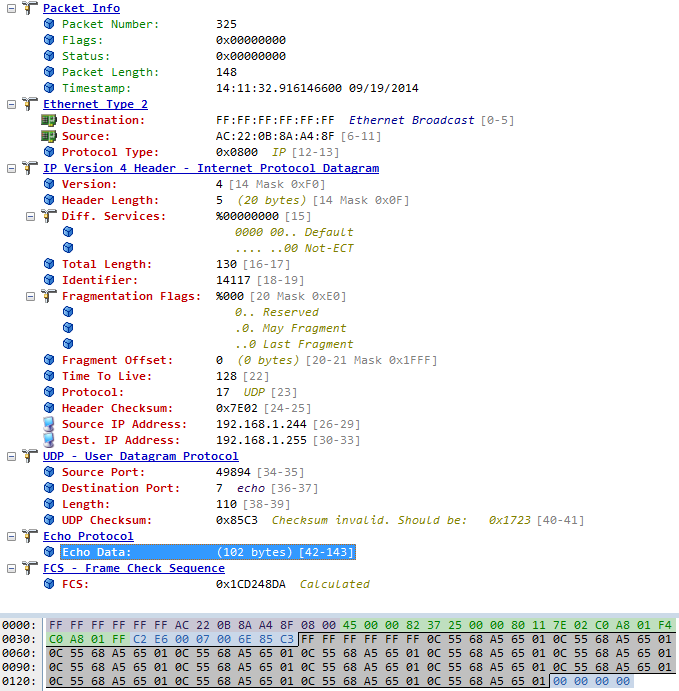Select the Identifier 14117 row

coord(183,280)
